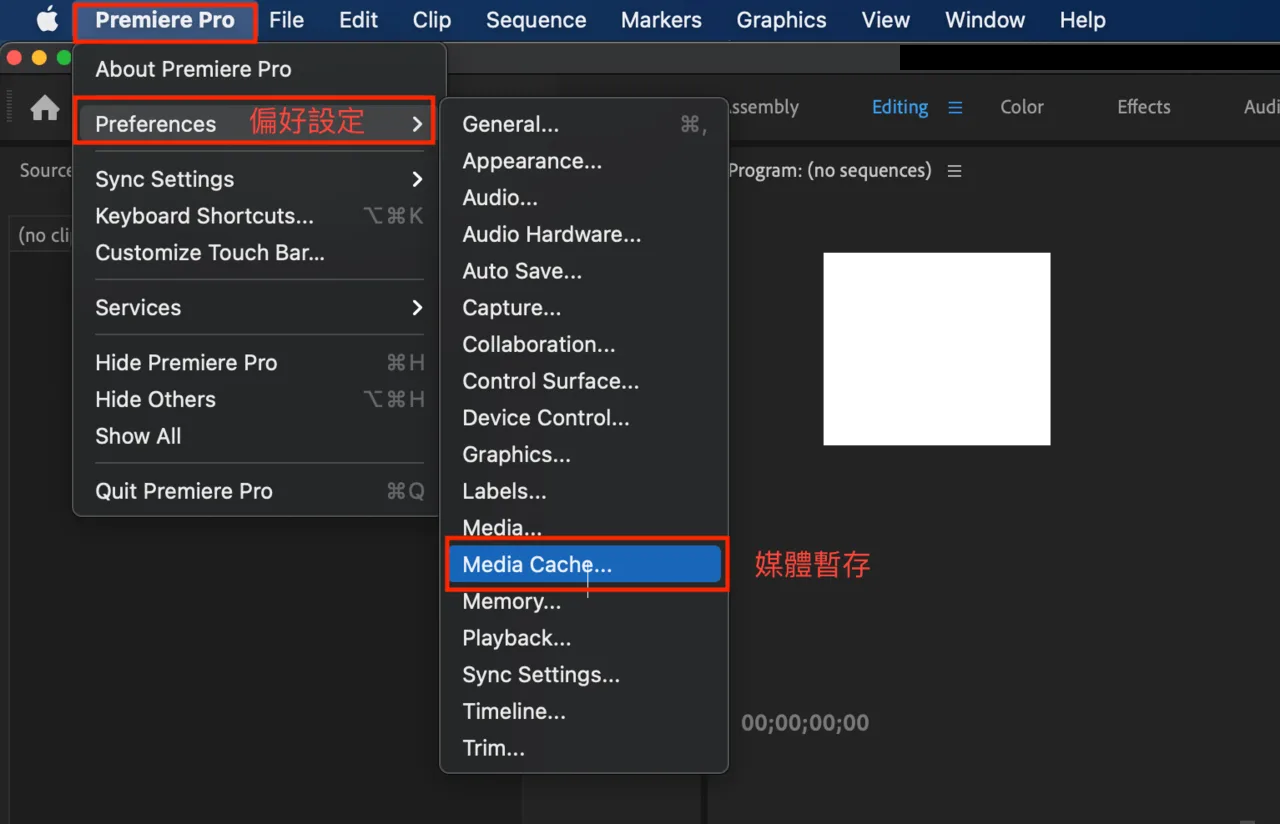Image resolution: width=1280 pixels, height=824 pixels.
Task: Click the 00;00;00;00 timecode in Program monitor
Action: [x=805, y=723]
